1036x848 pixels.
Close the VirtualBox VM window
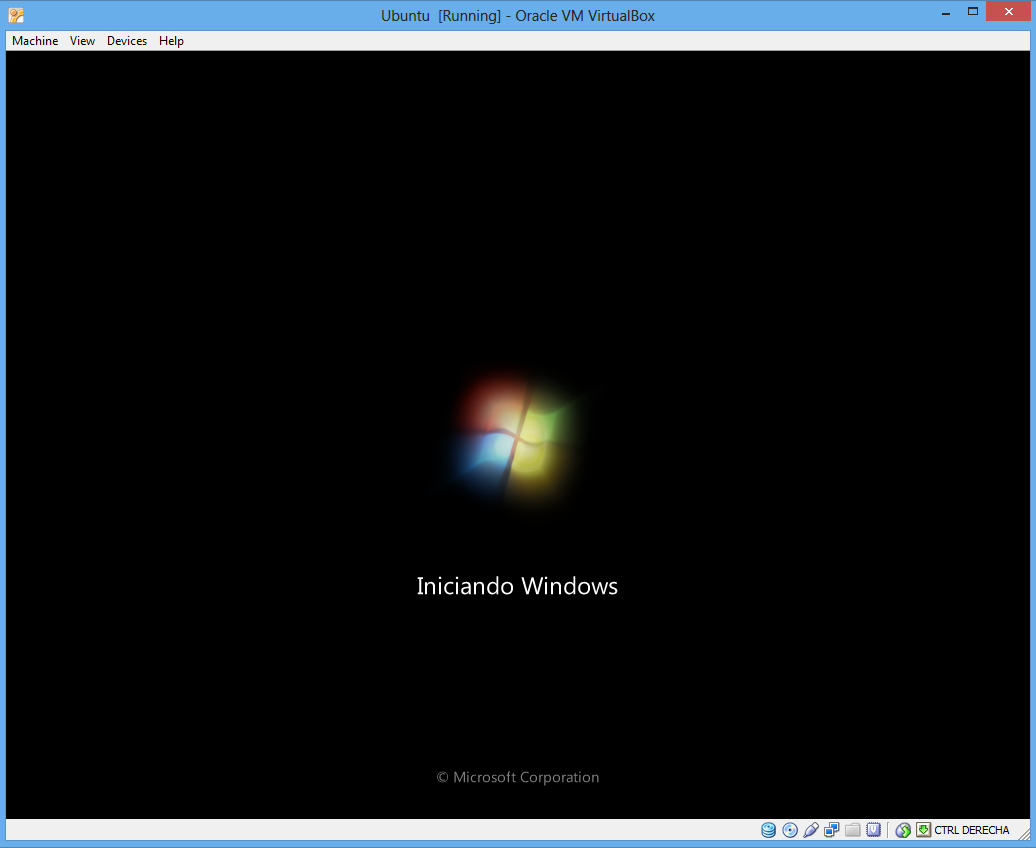point(1008,12)
